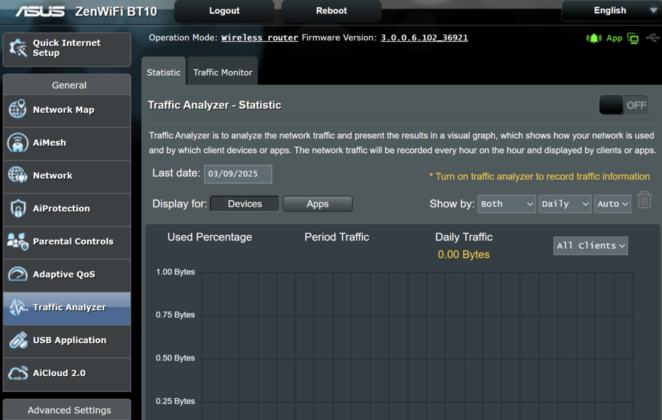Click the Last date input field
This screenshot has height=420, width=662.
tap(238, 174)
